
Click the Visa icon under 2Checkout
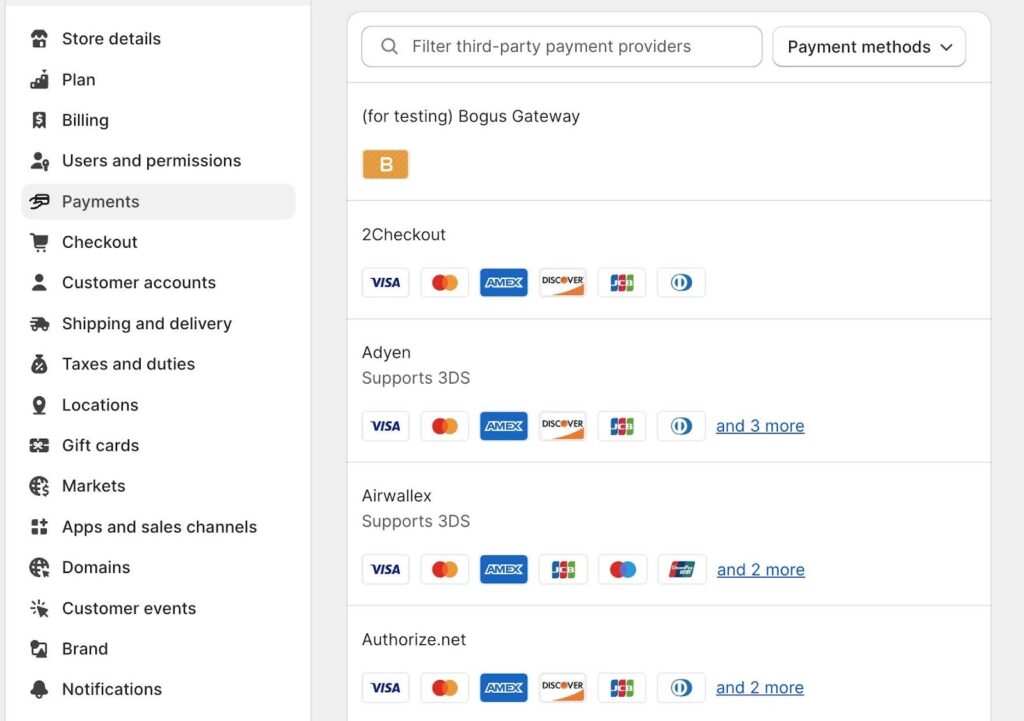click(x=385, y=283)
